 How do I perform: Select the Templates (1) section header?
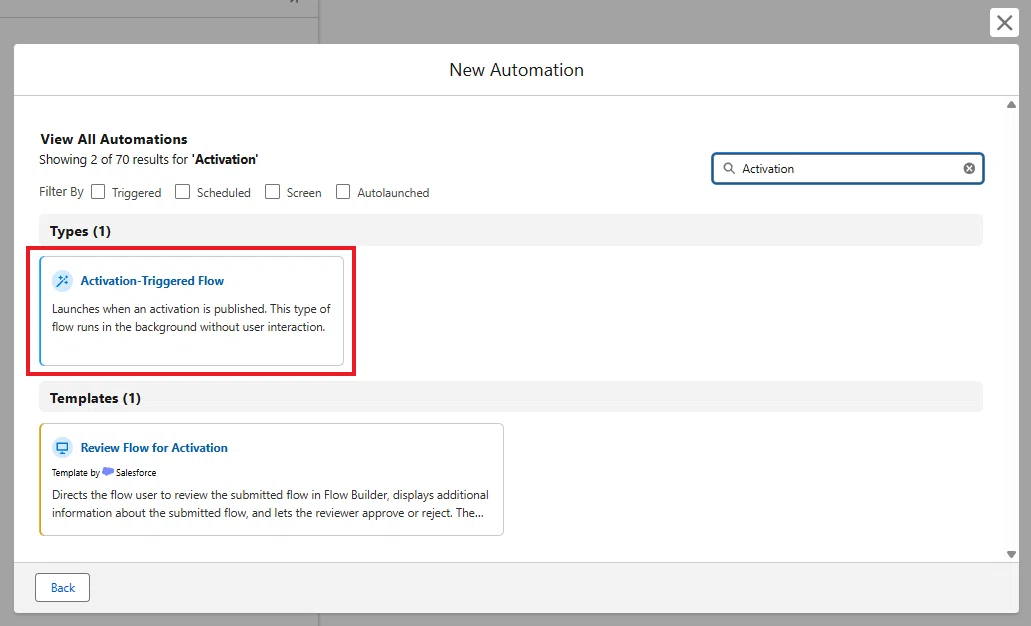point(511,398)
